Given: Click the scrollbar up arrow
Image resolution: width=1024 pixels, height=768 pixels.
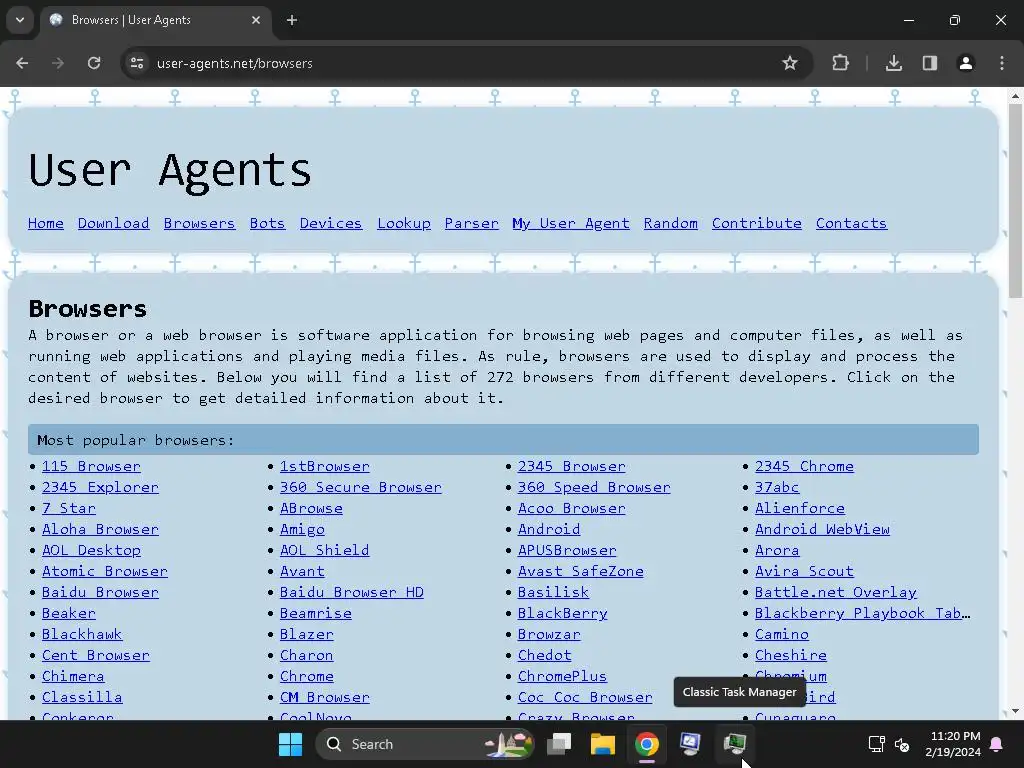Looking at the screenshot, I should click(1015, 95).
